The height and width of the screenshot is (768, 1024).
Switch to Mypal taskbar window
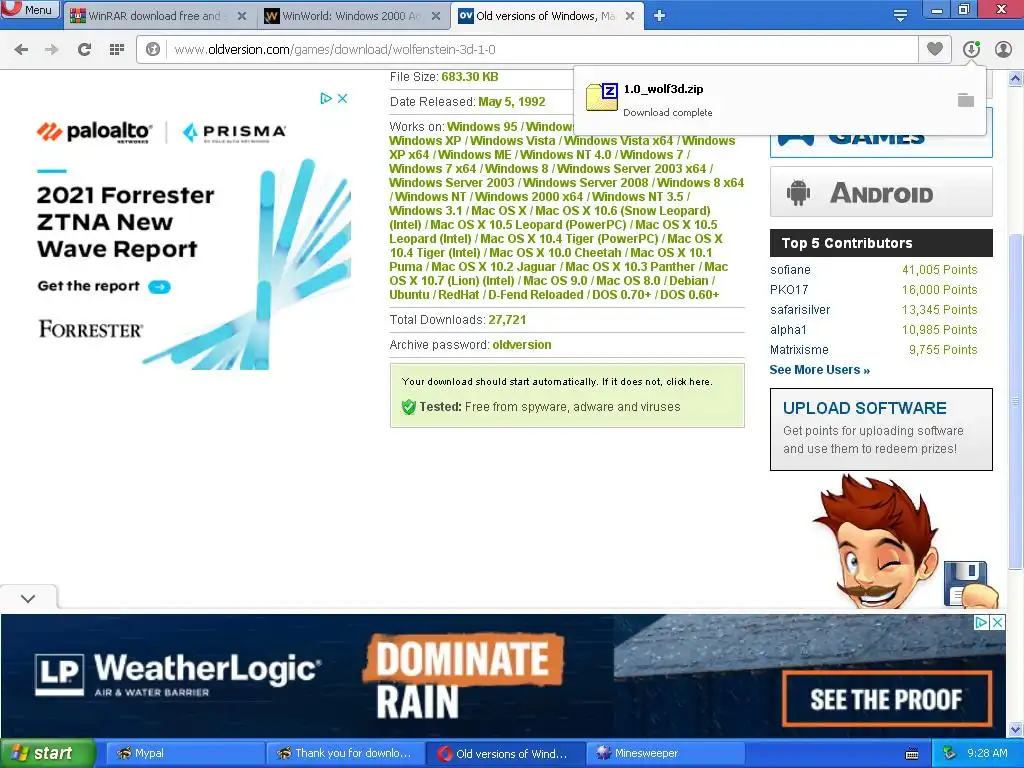[x=184, y=753]
